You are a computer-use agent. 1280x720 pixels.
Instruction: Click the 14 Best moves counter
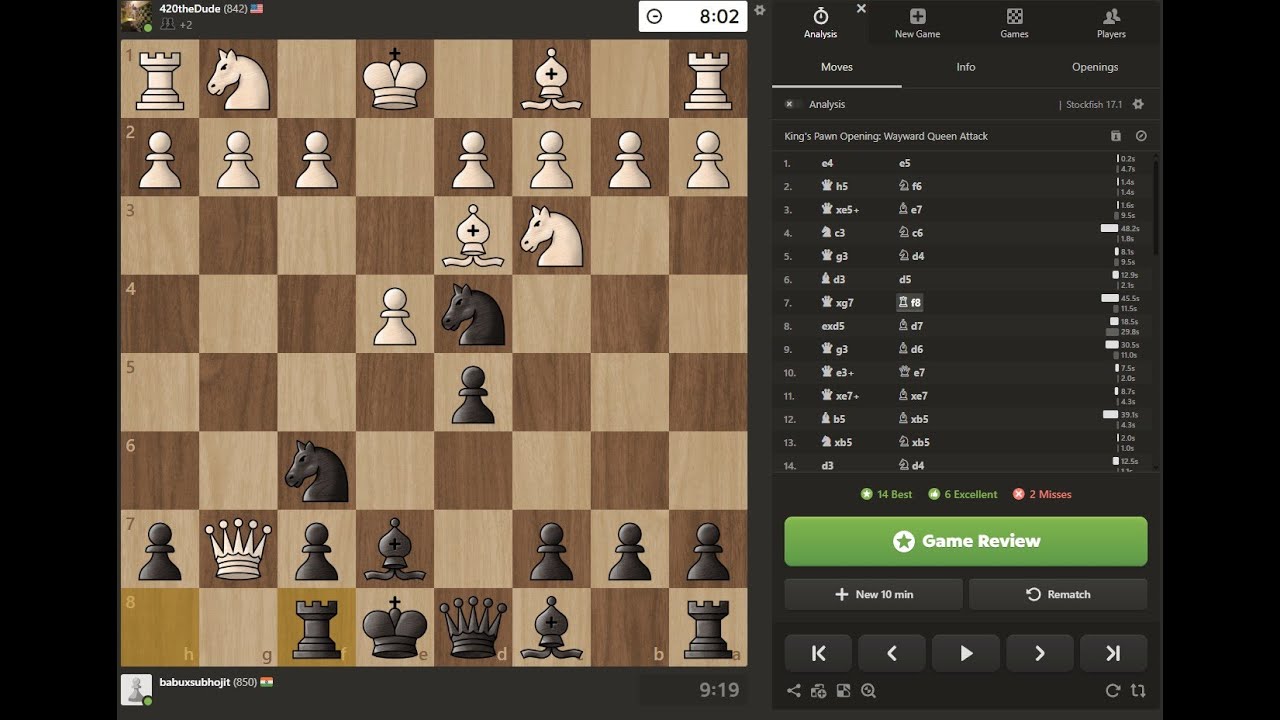tap(887, 494)
